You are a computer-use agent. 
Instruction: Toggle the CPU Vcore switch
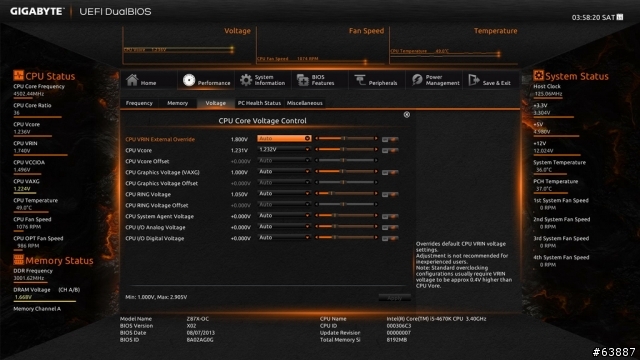(x=390, y=151)
